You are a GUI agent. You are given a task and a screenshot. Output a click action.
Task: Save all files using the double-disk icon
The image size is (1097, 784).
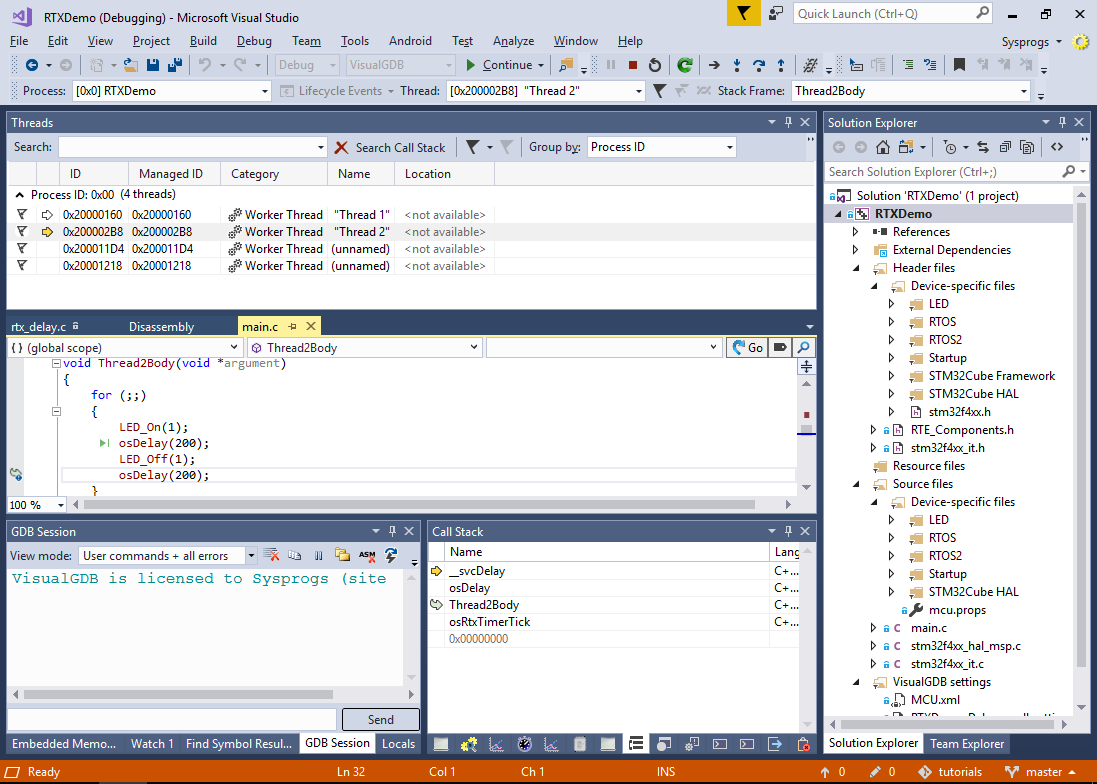tap(175, 65)
